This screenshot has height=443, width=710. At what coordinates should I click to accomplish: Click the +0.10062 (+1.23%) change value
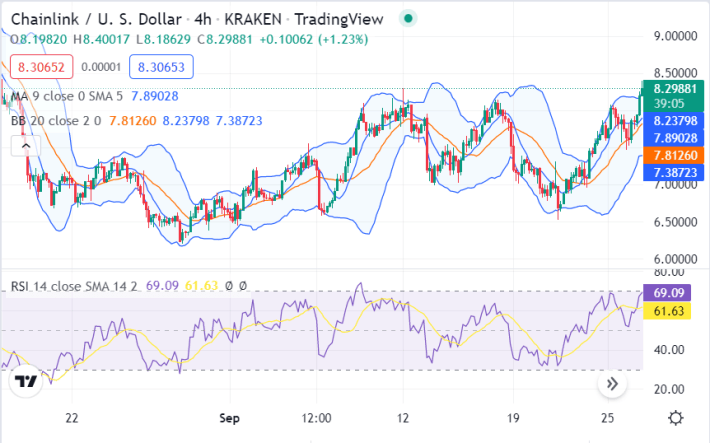click(314, 39)
